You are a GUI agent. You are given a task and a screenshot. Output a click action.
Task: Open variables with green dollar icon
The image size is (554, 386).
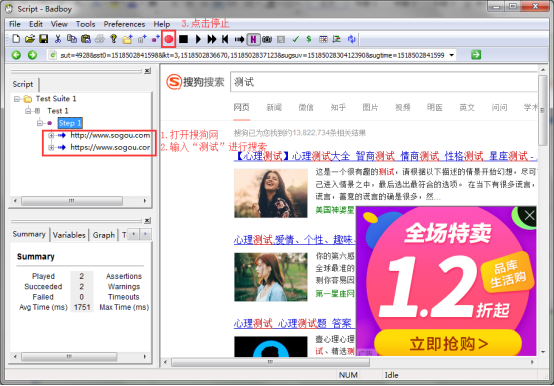[309, 39]
